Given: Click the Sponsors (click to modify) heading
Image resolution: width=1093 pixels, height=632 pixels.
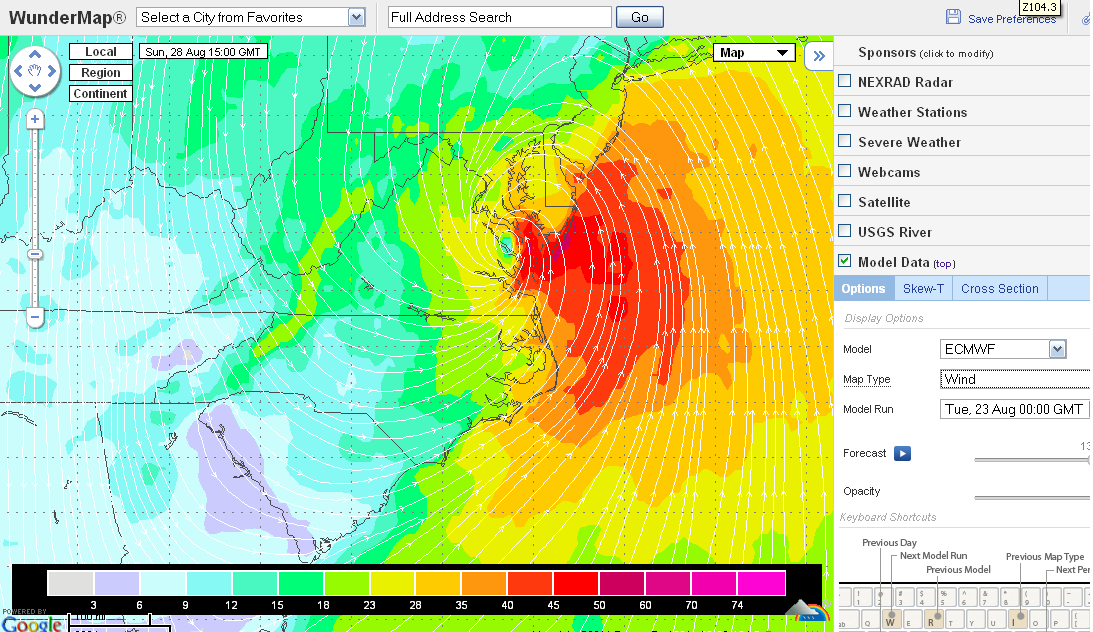Looking at the screenshot, I should click(x=926, y=53).
